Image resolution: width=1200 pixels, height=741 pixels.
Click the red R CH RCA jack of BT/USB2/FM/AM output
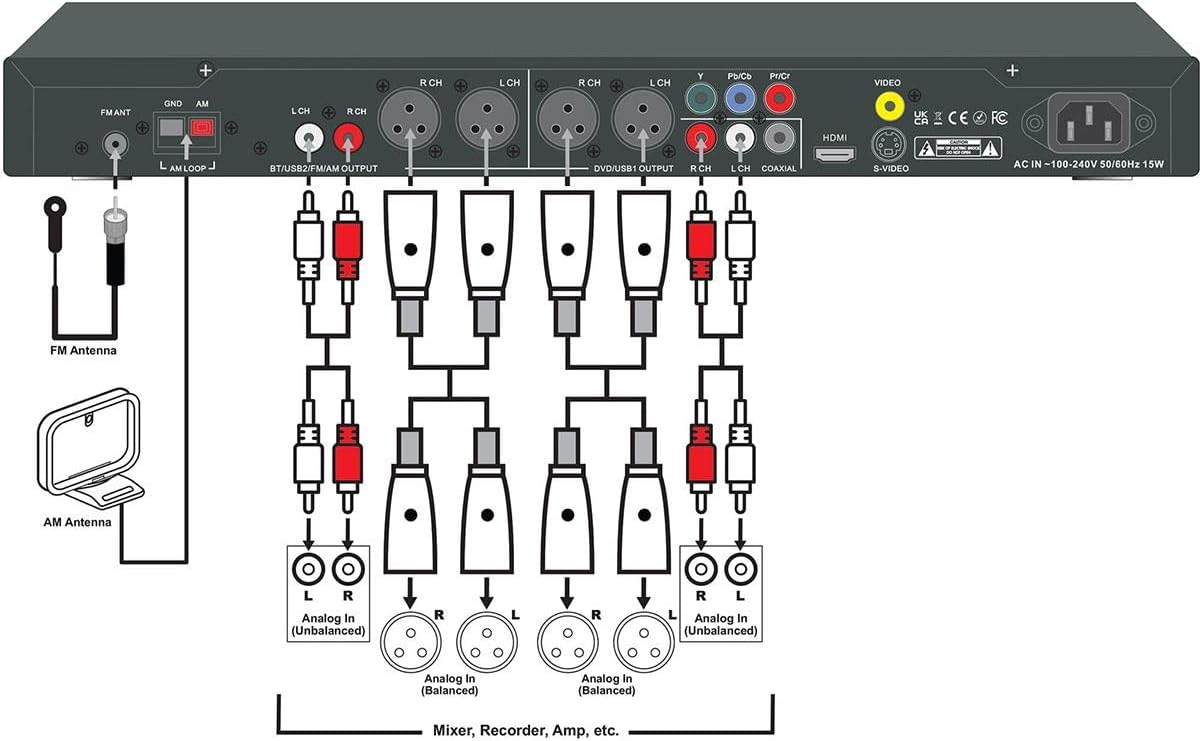tap(347, 136)
